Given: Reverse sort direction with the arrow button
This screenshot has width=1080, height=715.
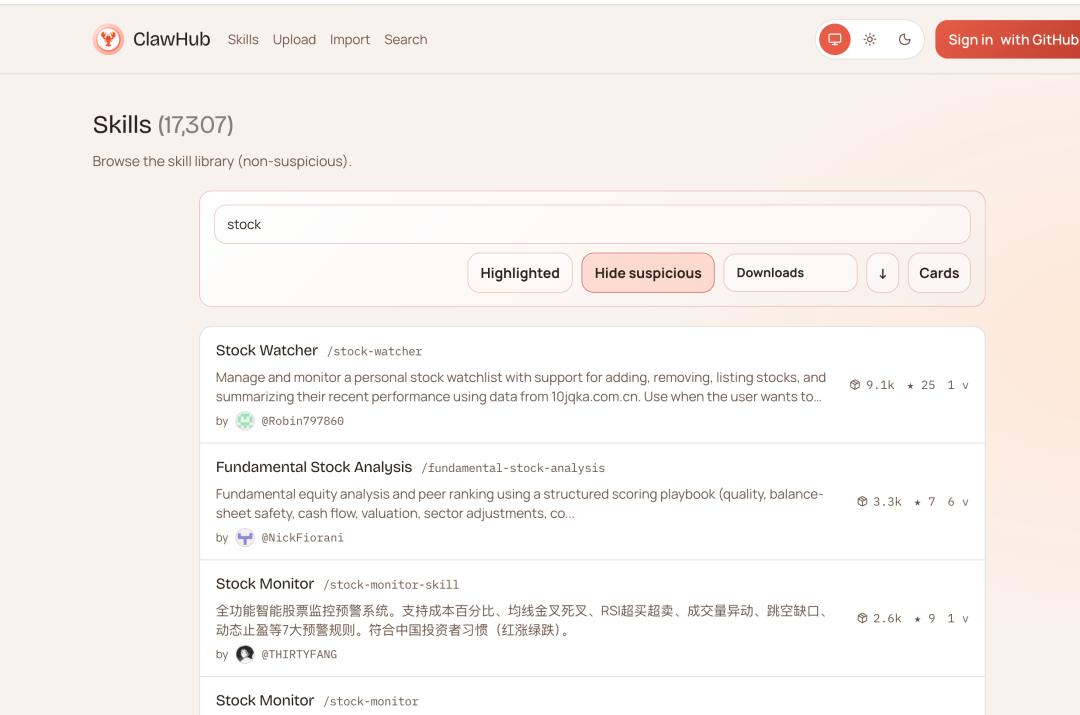Looking at the screenshot, I should [x=883, y=273].
